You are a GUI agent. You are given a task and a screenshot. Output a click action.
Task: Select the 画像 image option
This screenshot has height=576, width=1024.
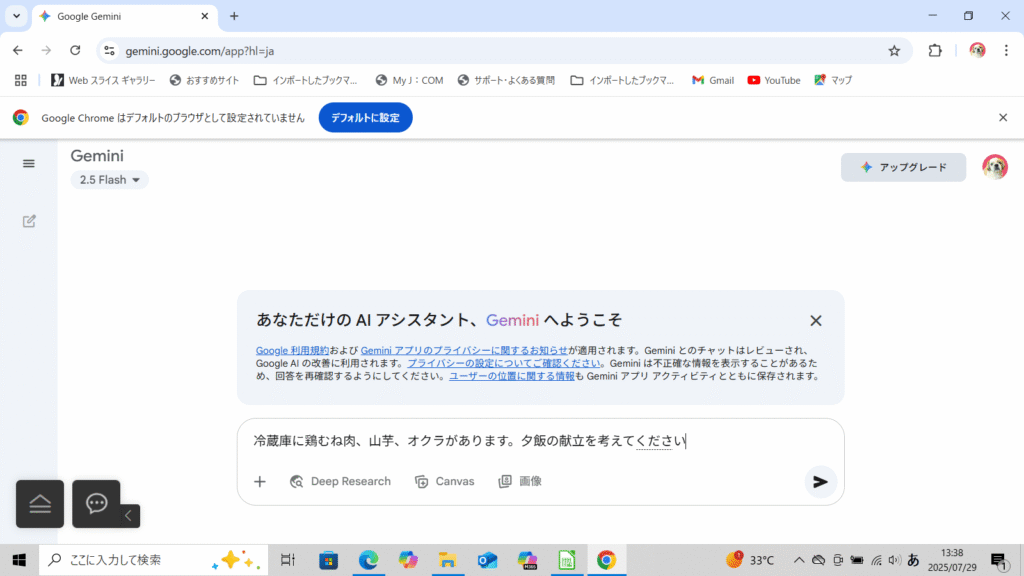pos(520,482)
